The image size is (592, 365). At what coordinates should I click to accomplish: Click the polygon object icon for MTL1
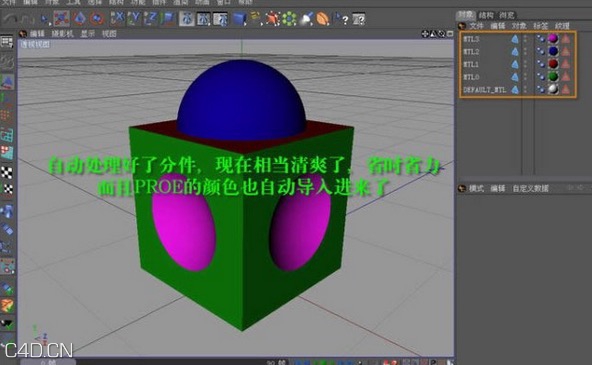515,64
